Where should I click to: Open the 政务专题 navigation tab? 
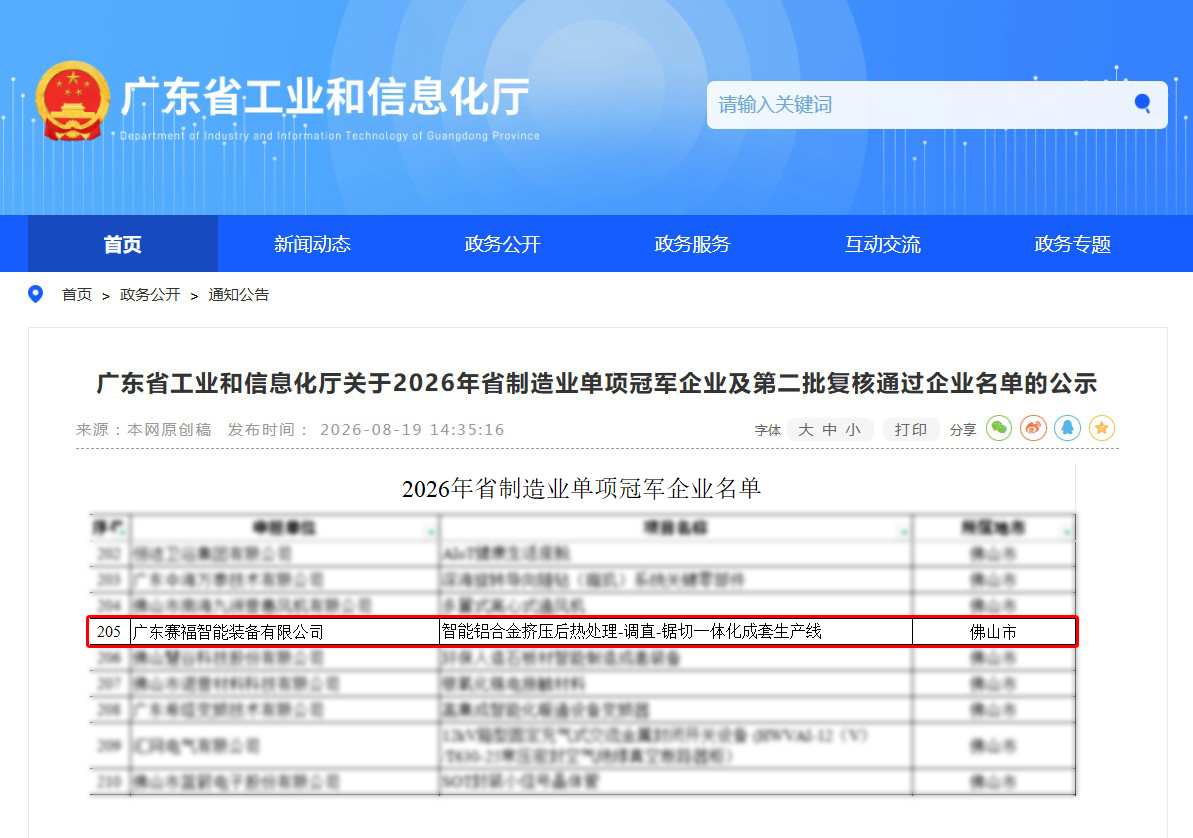1073,244
